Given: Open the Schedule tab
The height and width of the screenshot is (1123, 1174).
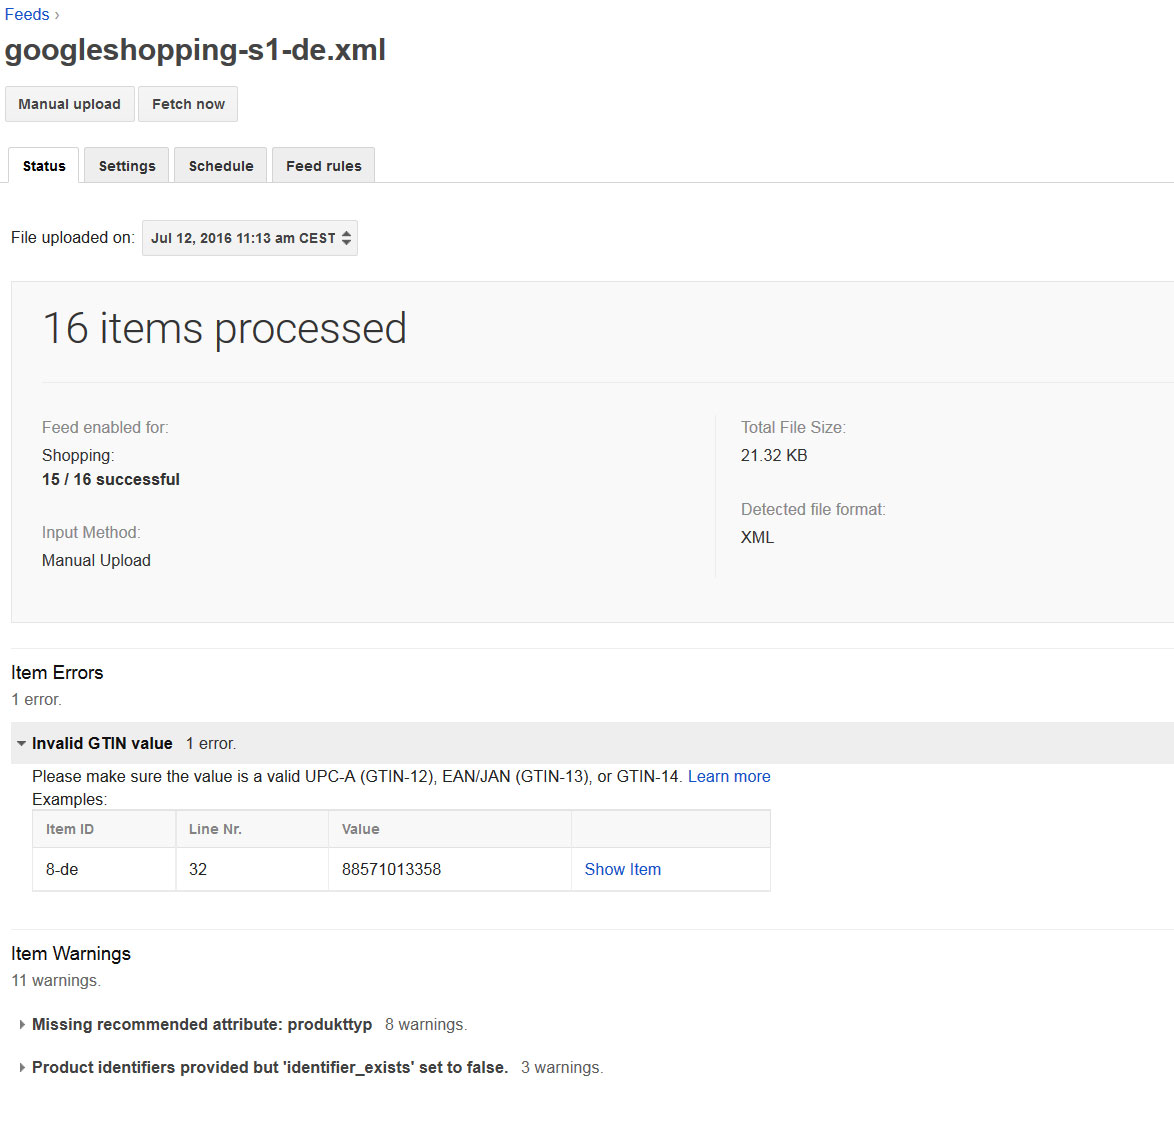Looking at the screenshot, I should click(221, 166).
